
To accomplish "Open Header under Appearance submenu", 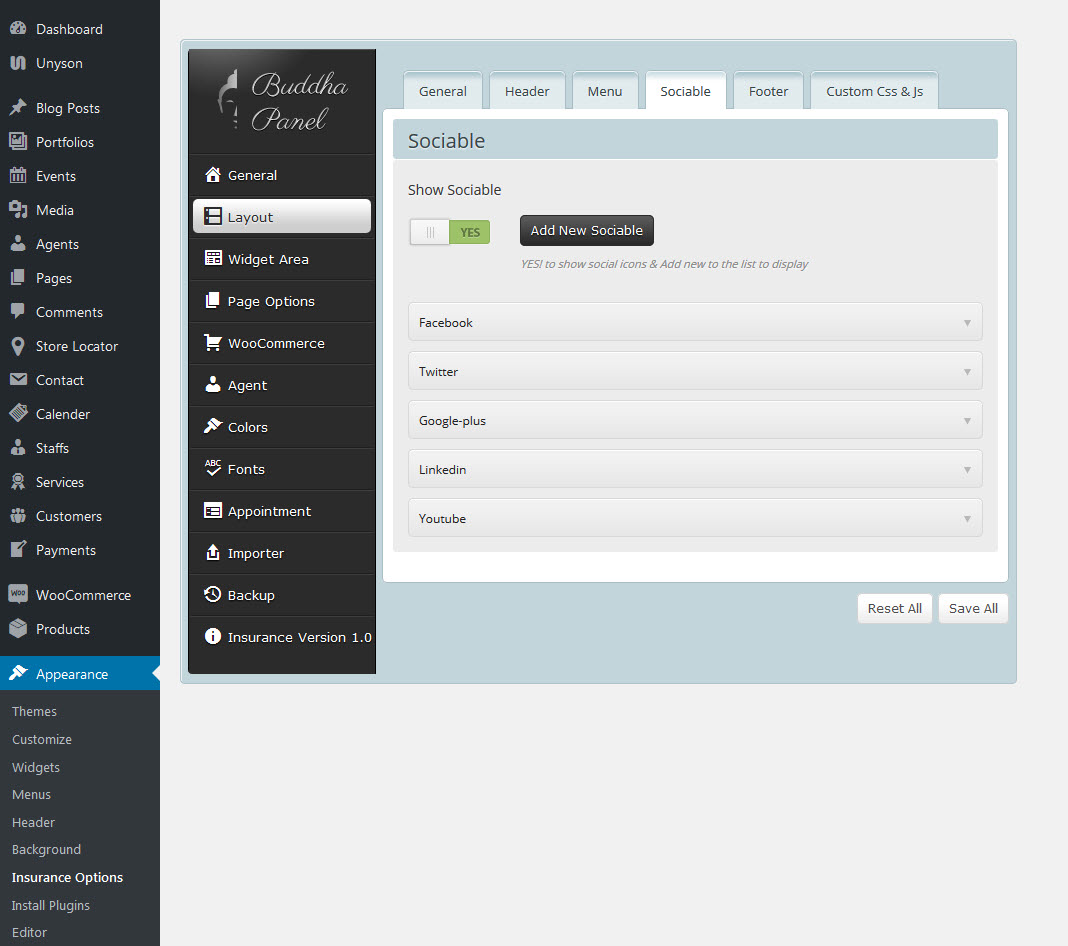I will coord(33,822).
